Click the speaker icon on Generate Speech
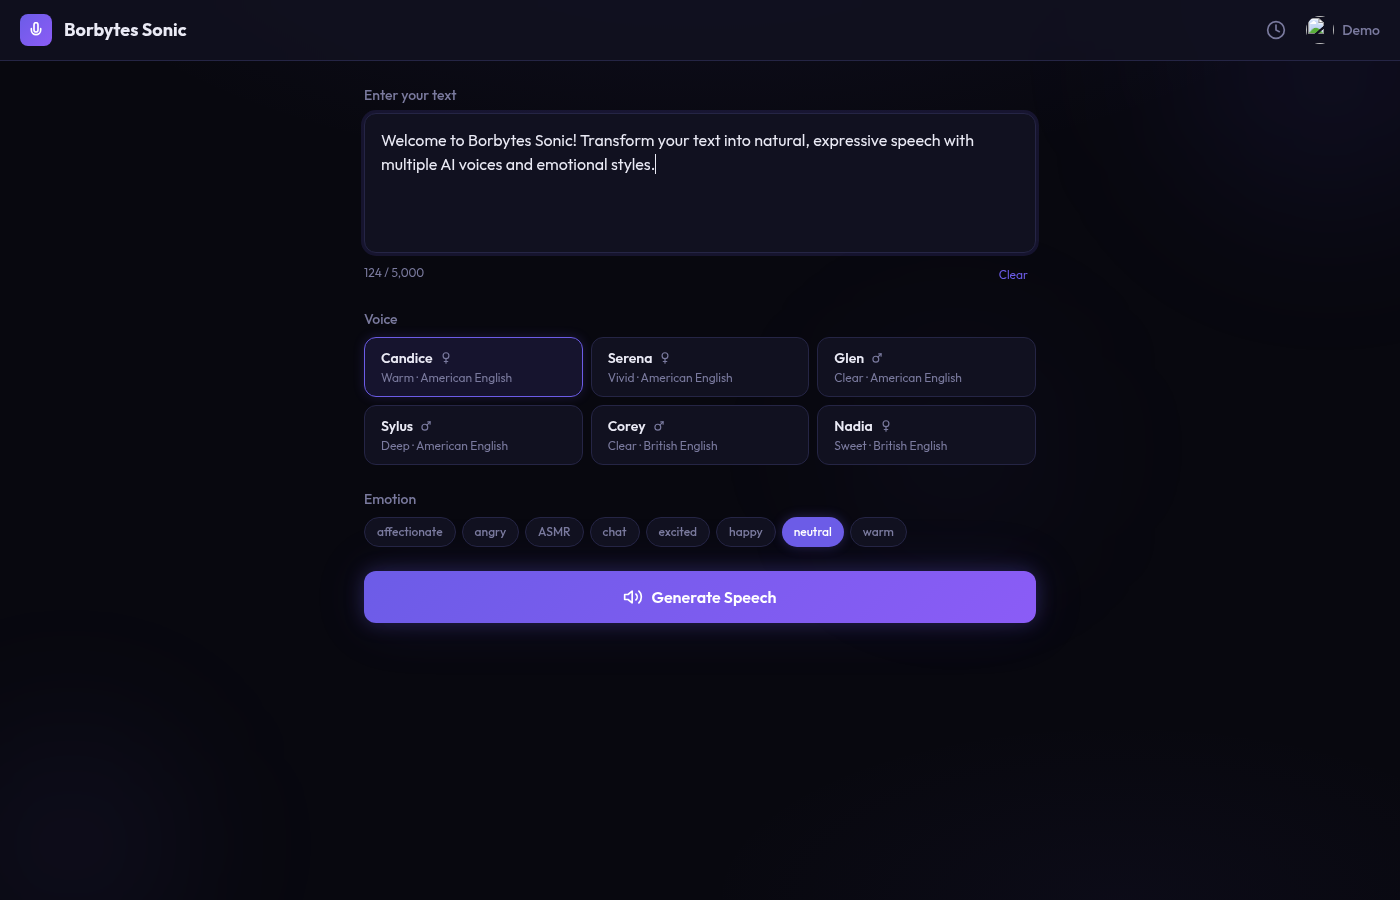1400x900 pixels. click(x=633, y=597)
